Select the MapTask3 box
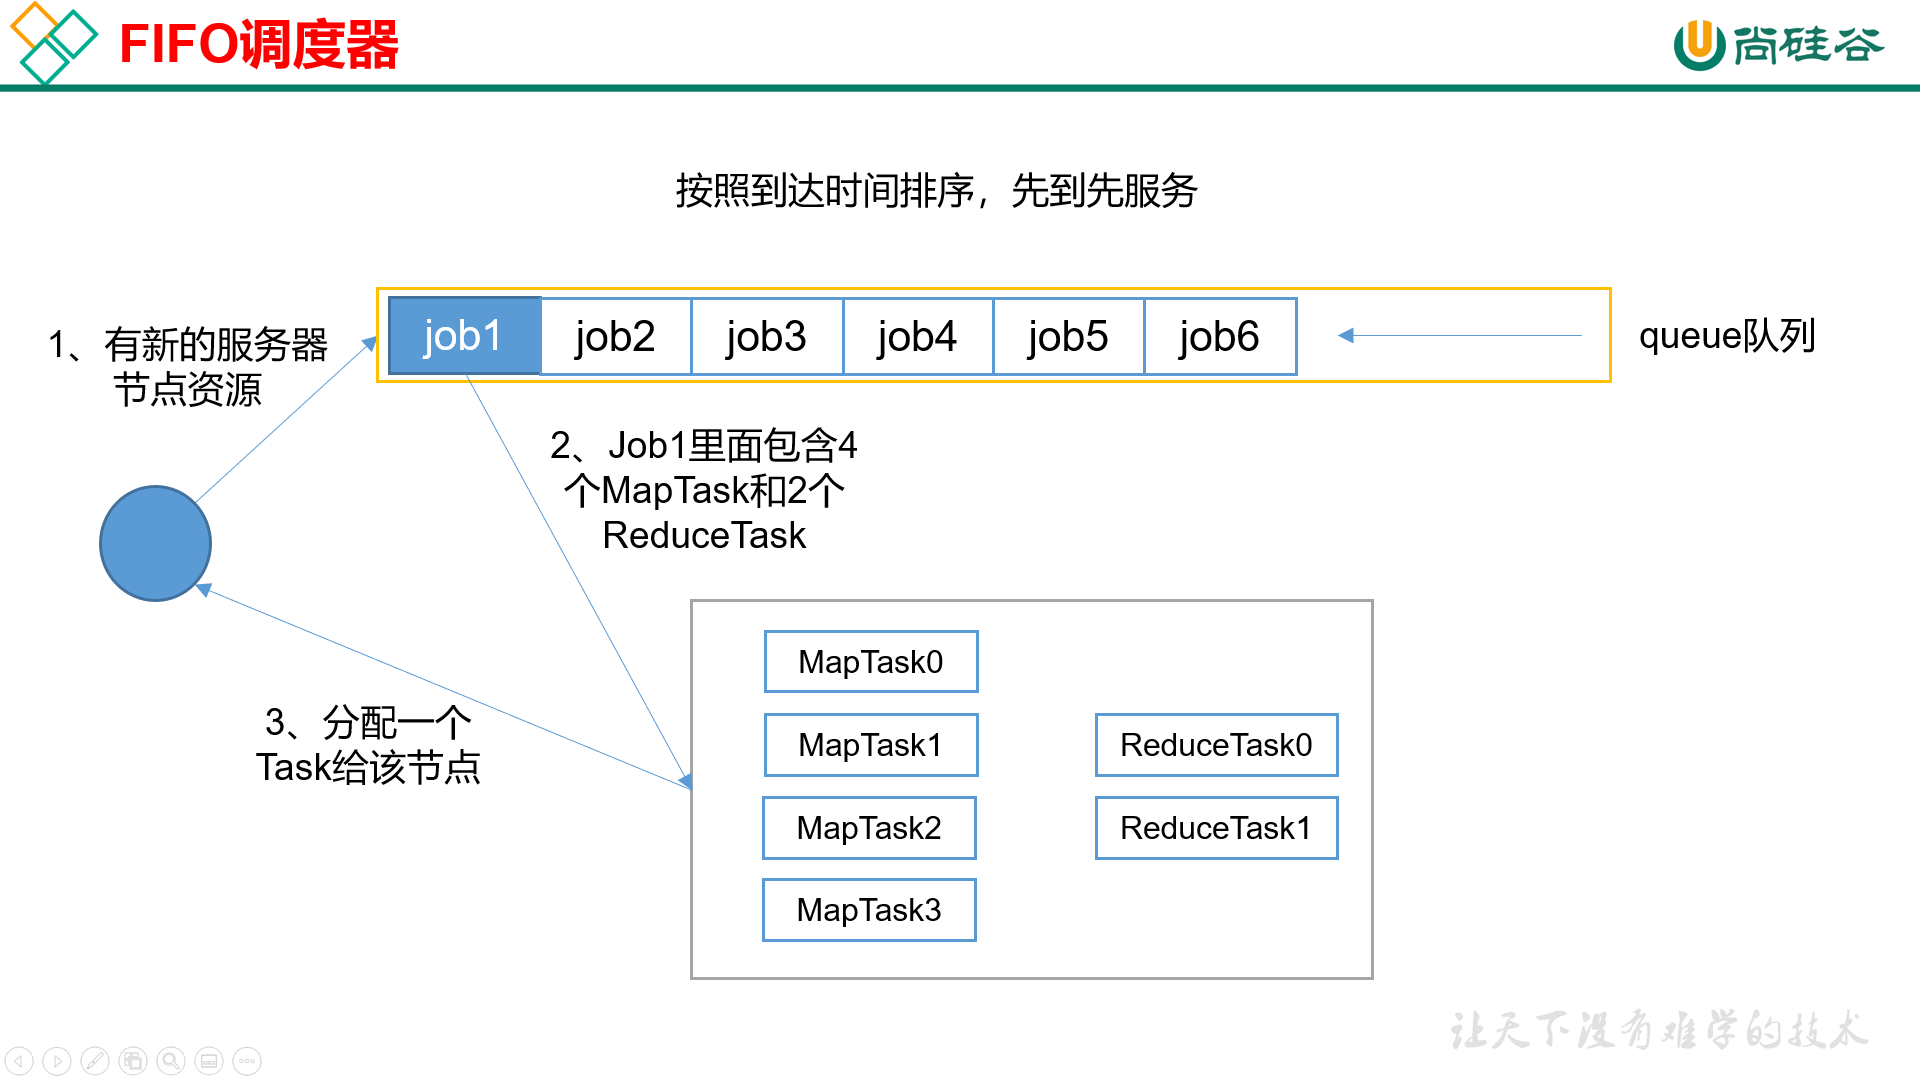This screenshot has width=1920, height=1080. pyautogui.click(x=868, y=909)
